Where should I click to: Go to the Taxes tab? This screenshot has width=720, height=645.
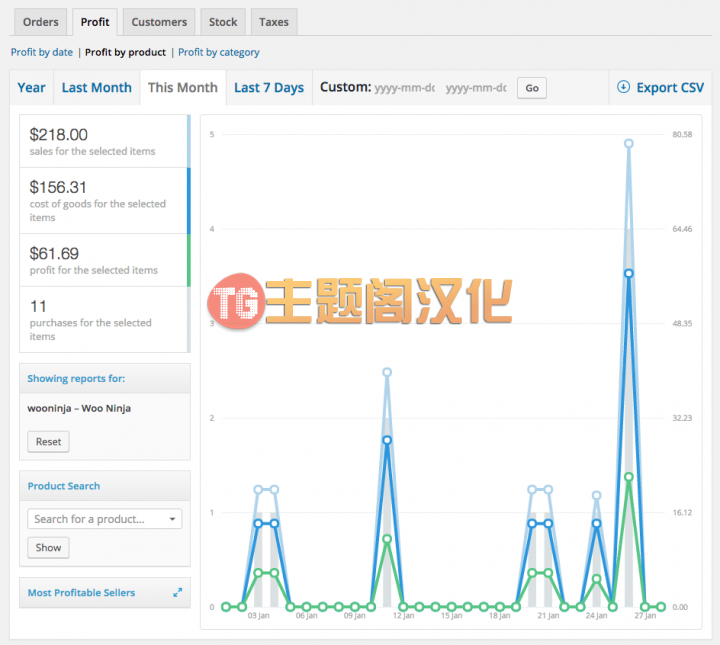pos(274,22)
